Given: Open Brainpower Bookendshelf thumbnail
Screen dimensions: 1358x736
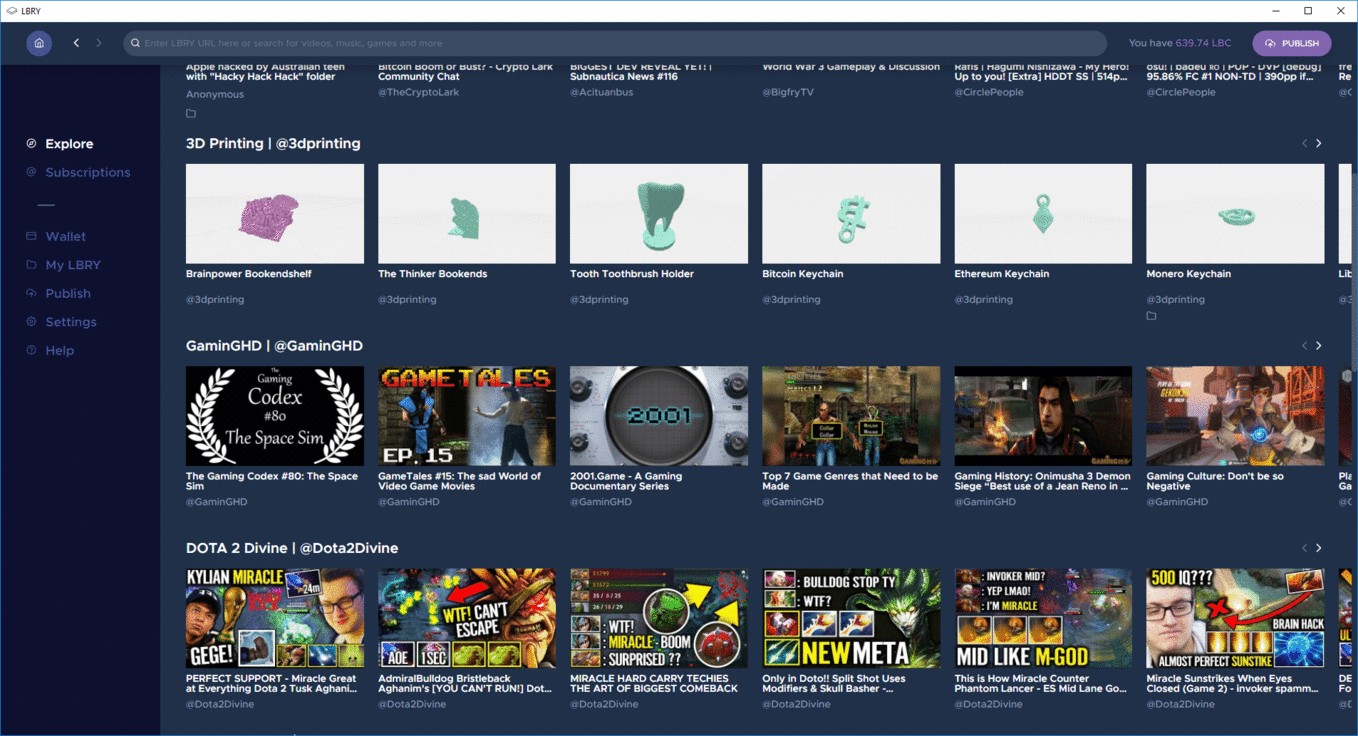Looking at the screenshot, I should (275, 214).
